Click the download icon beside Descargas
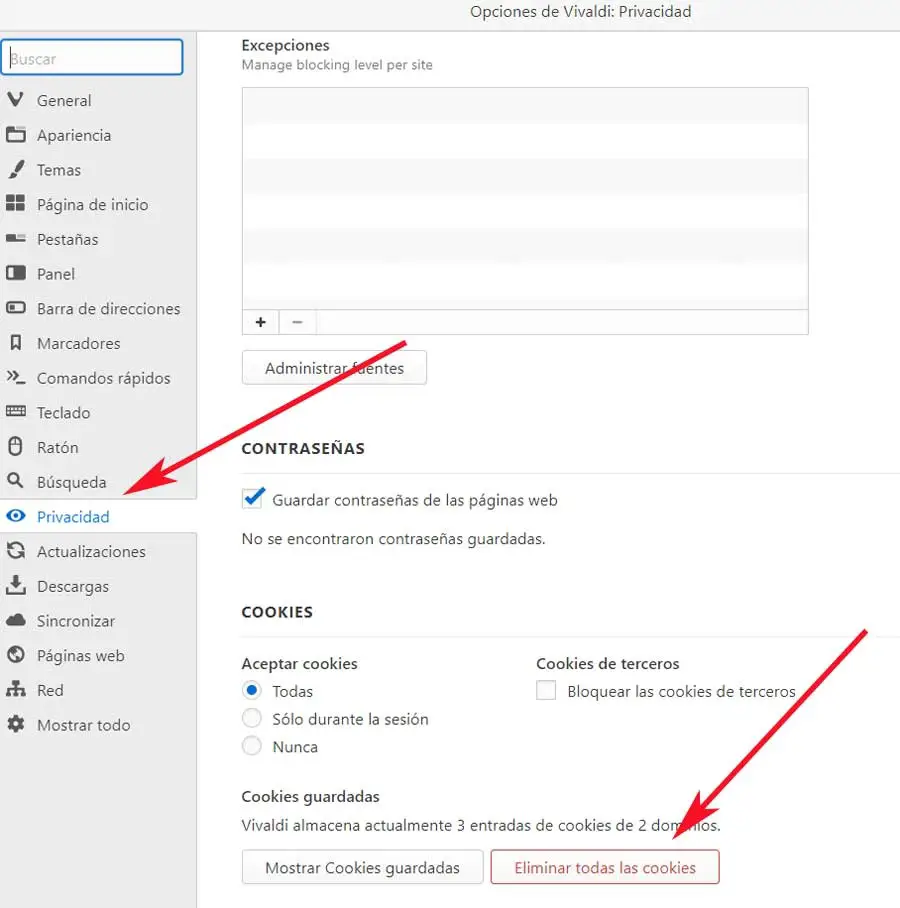Viewport: 900px width, 908px height. click(16, 585)
